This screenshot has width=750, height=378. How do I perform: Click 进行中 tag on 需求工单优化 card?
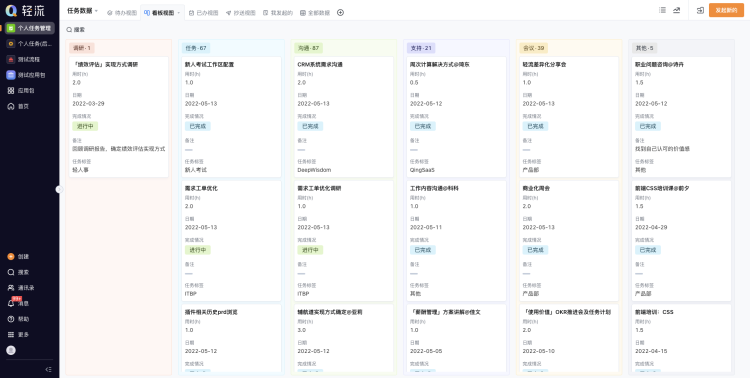pos(198,250)
